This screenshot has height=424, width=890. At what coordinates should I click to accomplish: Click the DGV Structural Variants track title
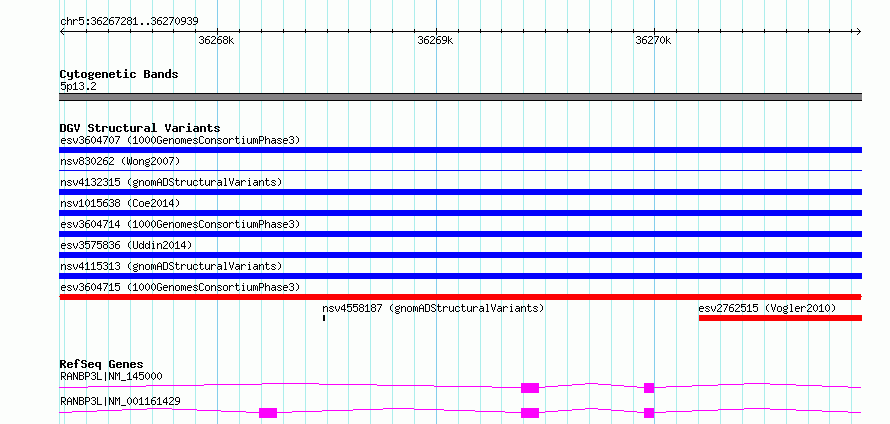(140, 128)
